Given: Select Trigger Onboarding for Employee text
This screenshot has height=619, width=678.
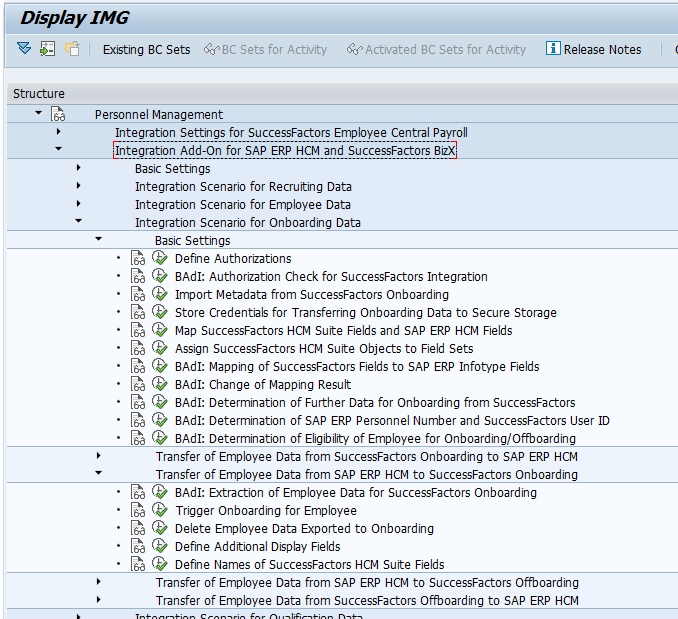Looking at the screenshot, I should (x=266, y=511).
